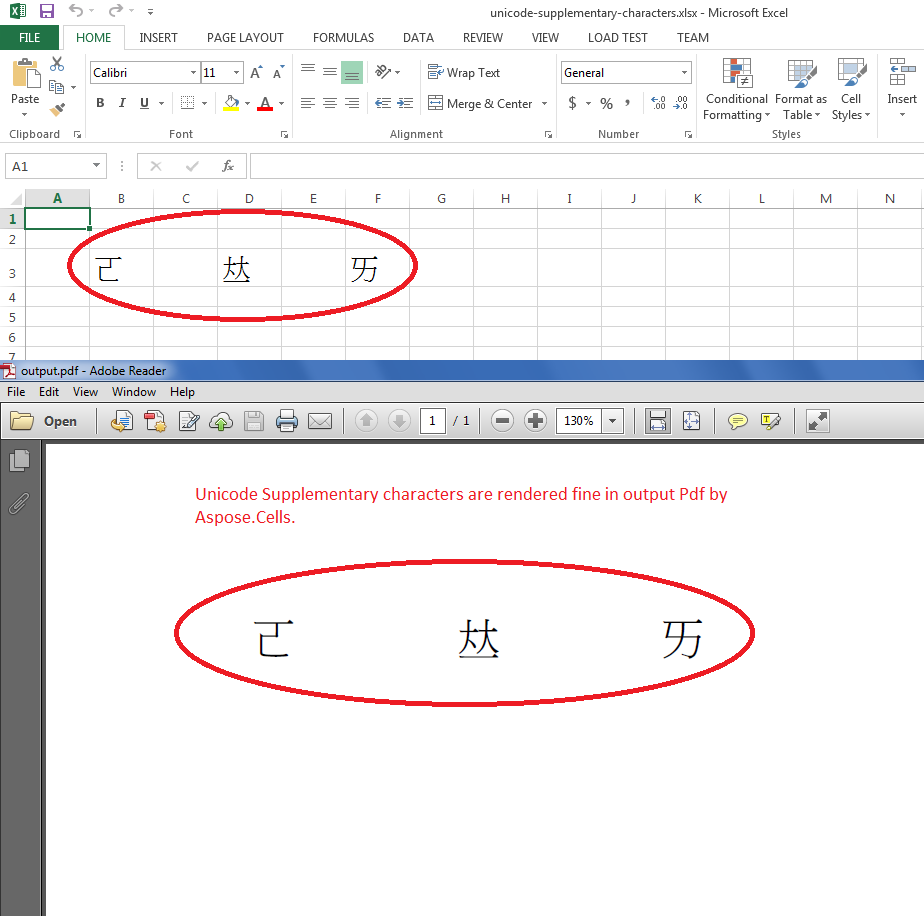
Task: Click the Open button in Adobe Reader
Action: click(x=45, y=421)
